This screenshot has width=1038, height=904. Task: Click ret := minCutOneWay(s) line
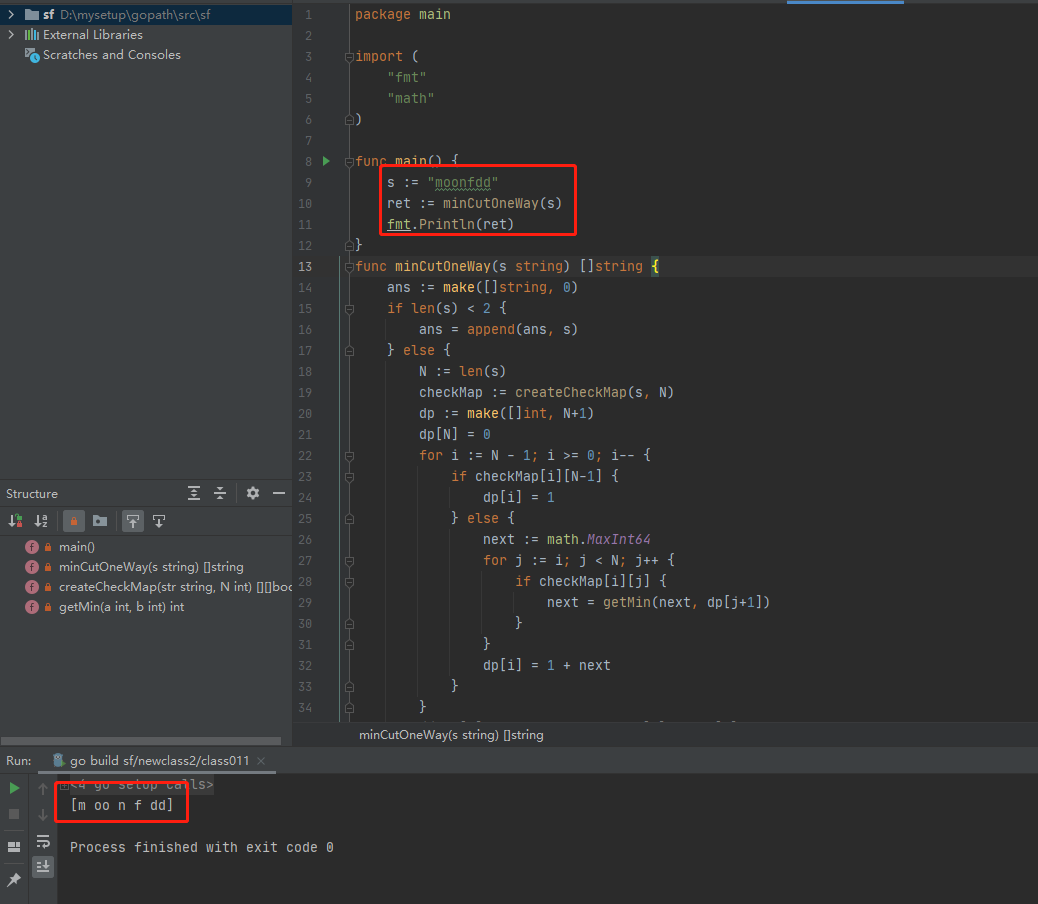(x=474, y=203)
